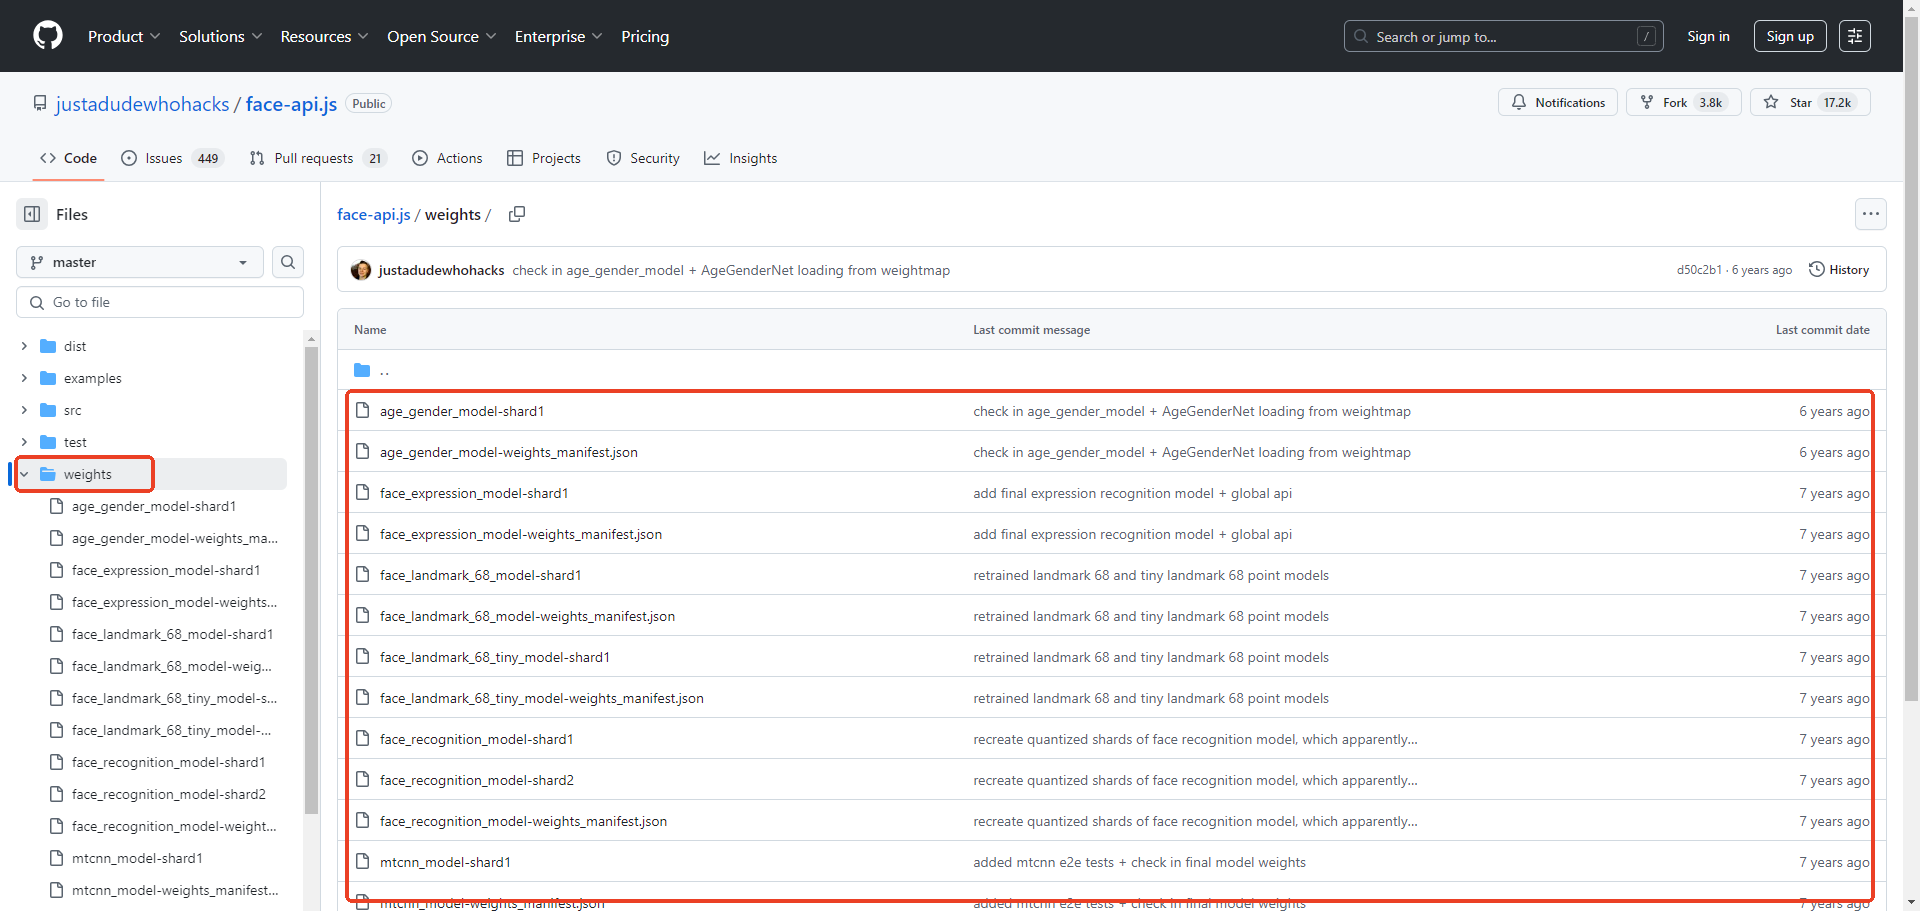Click the Go to file input
Image resolution: width=1920 pixels, height=911 pixels.
click(160, 302)
